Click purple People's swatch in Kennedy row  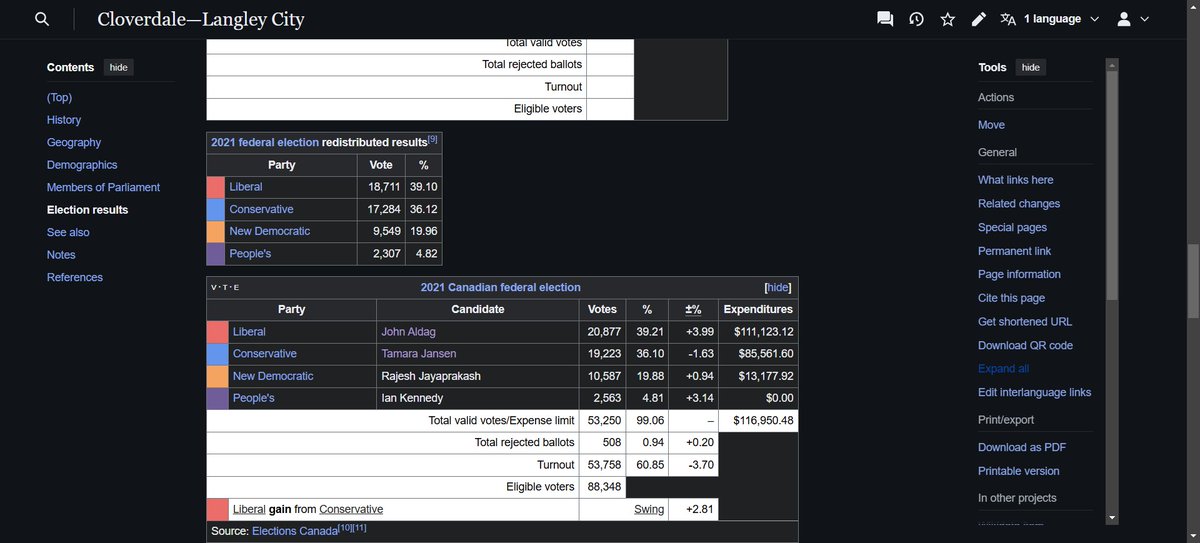click(x=217, y=398)
